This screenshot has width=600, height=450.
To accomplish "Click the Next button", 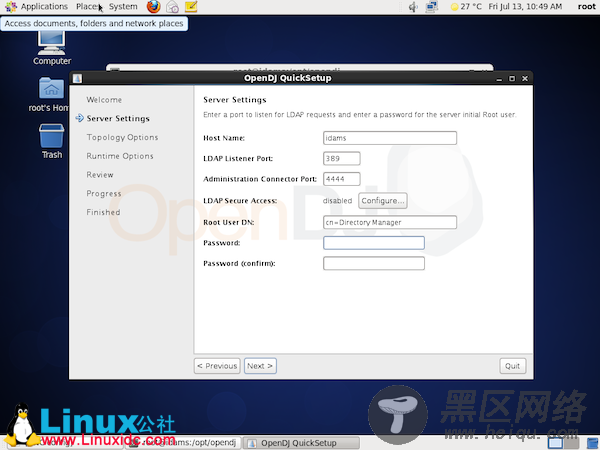I will click(260, 366).
